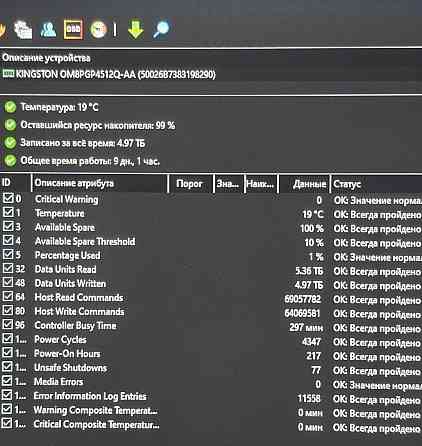The width and height of the screenshot is (422, 446).
Task: Click the Critical Warning attribute name
Action: point(67,199)
